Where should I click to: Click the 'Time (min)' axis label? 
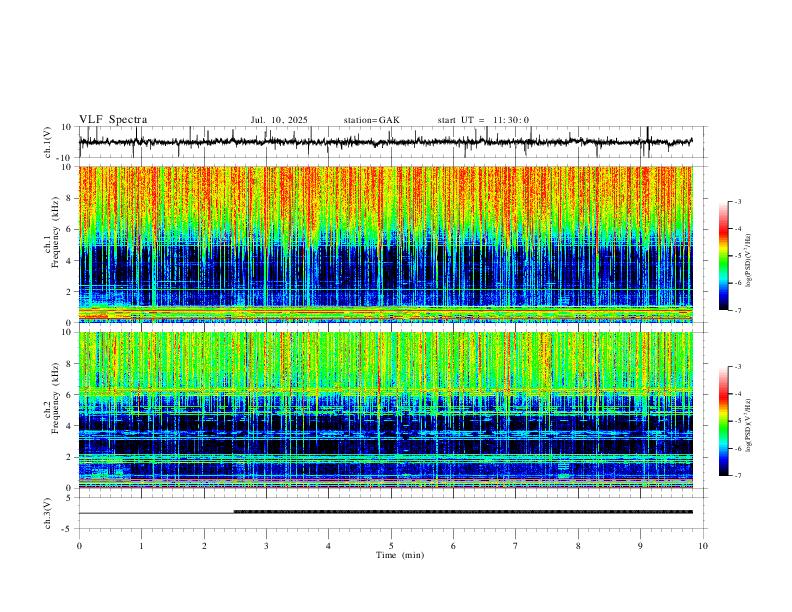point(400,555)
